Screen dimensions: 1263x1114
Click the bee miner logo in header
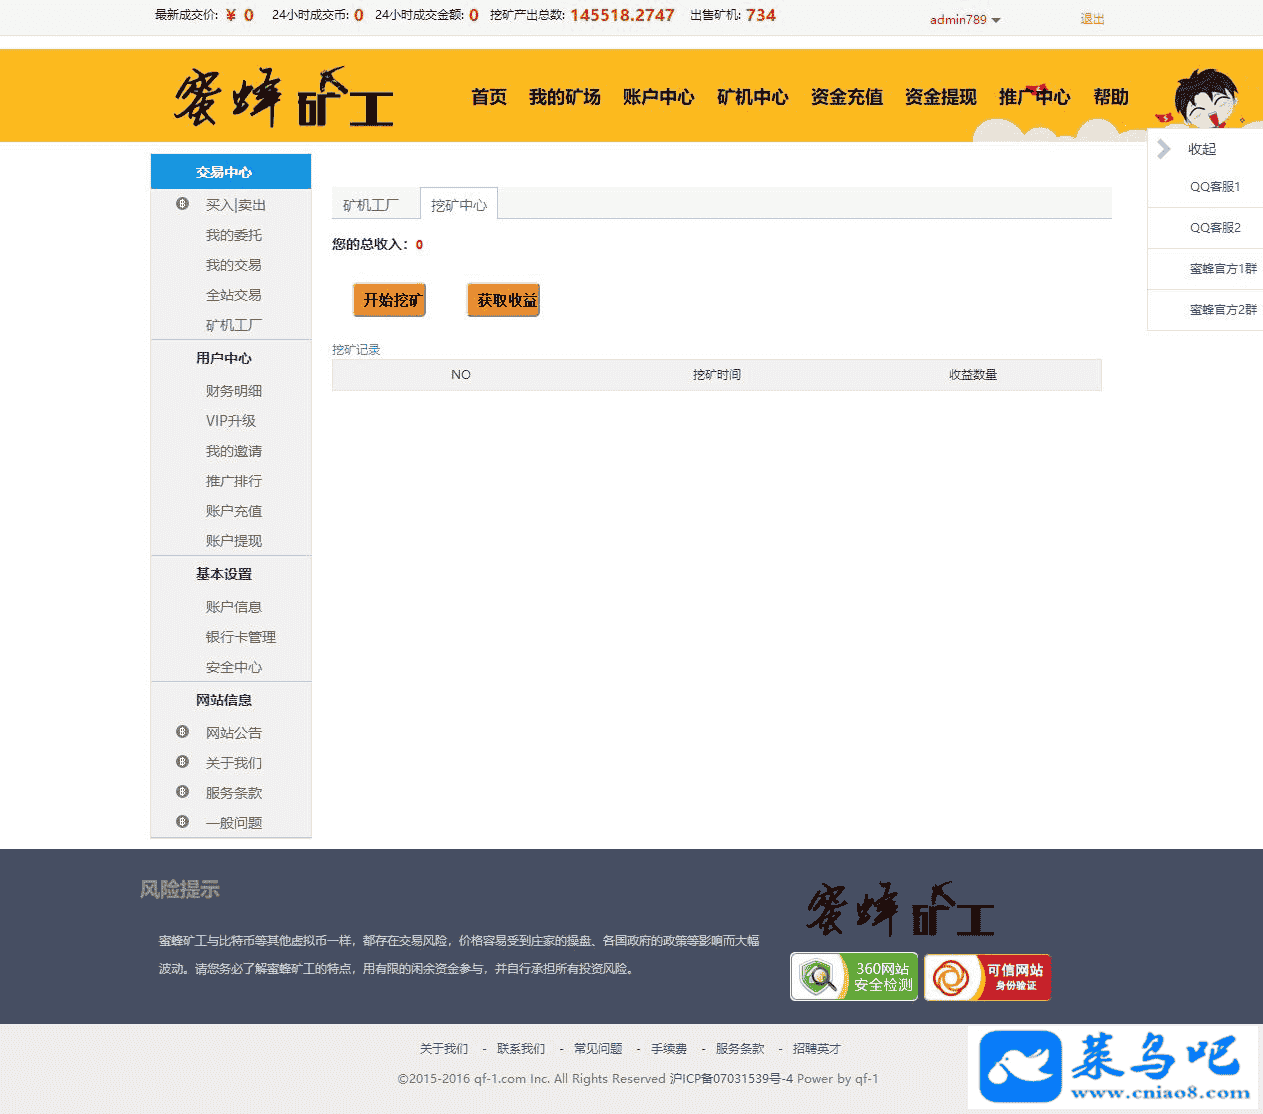pyautogui.click(x=283, y=98)
